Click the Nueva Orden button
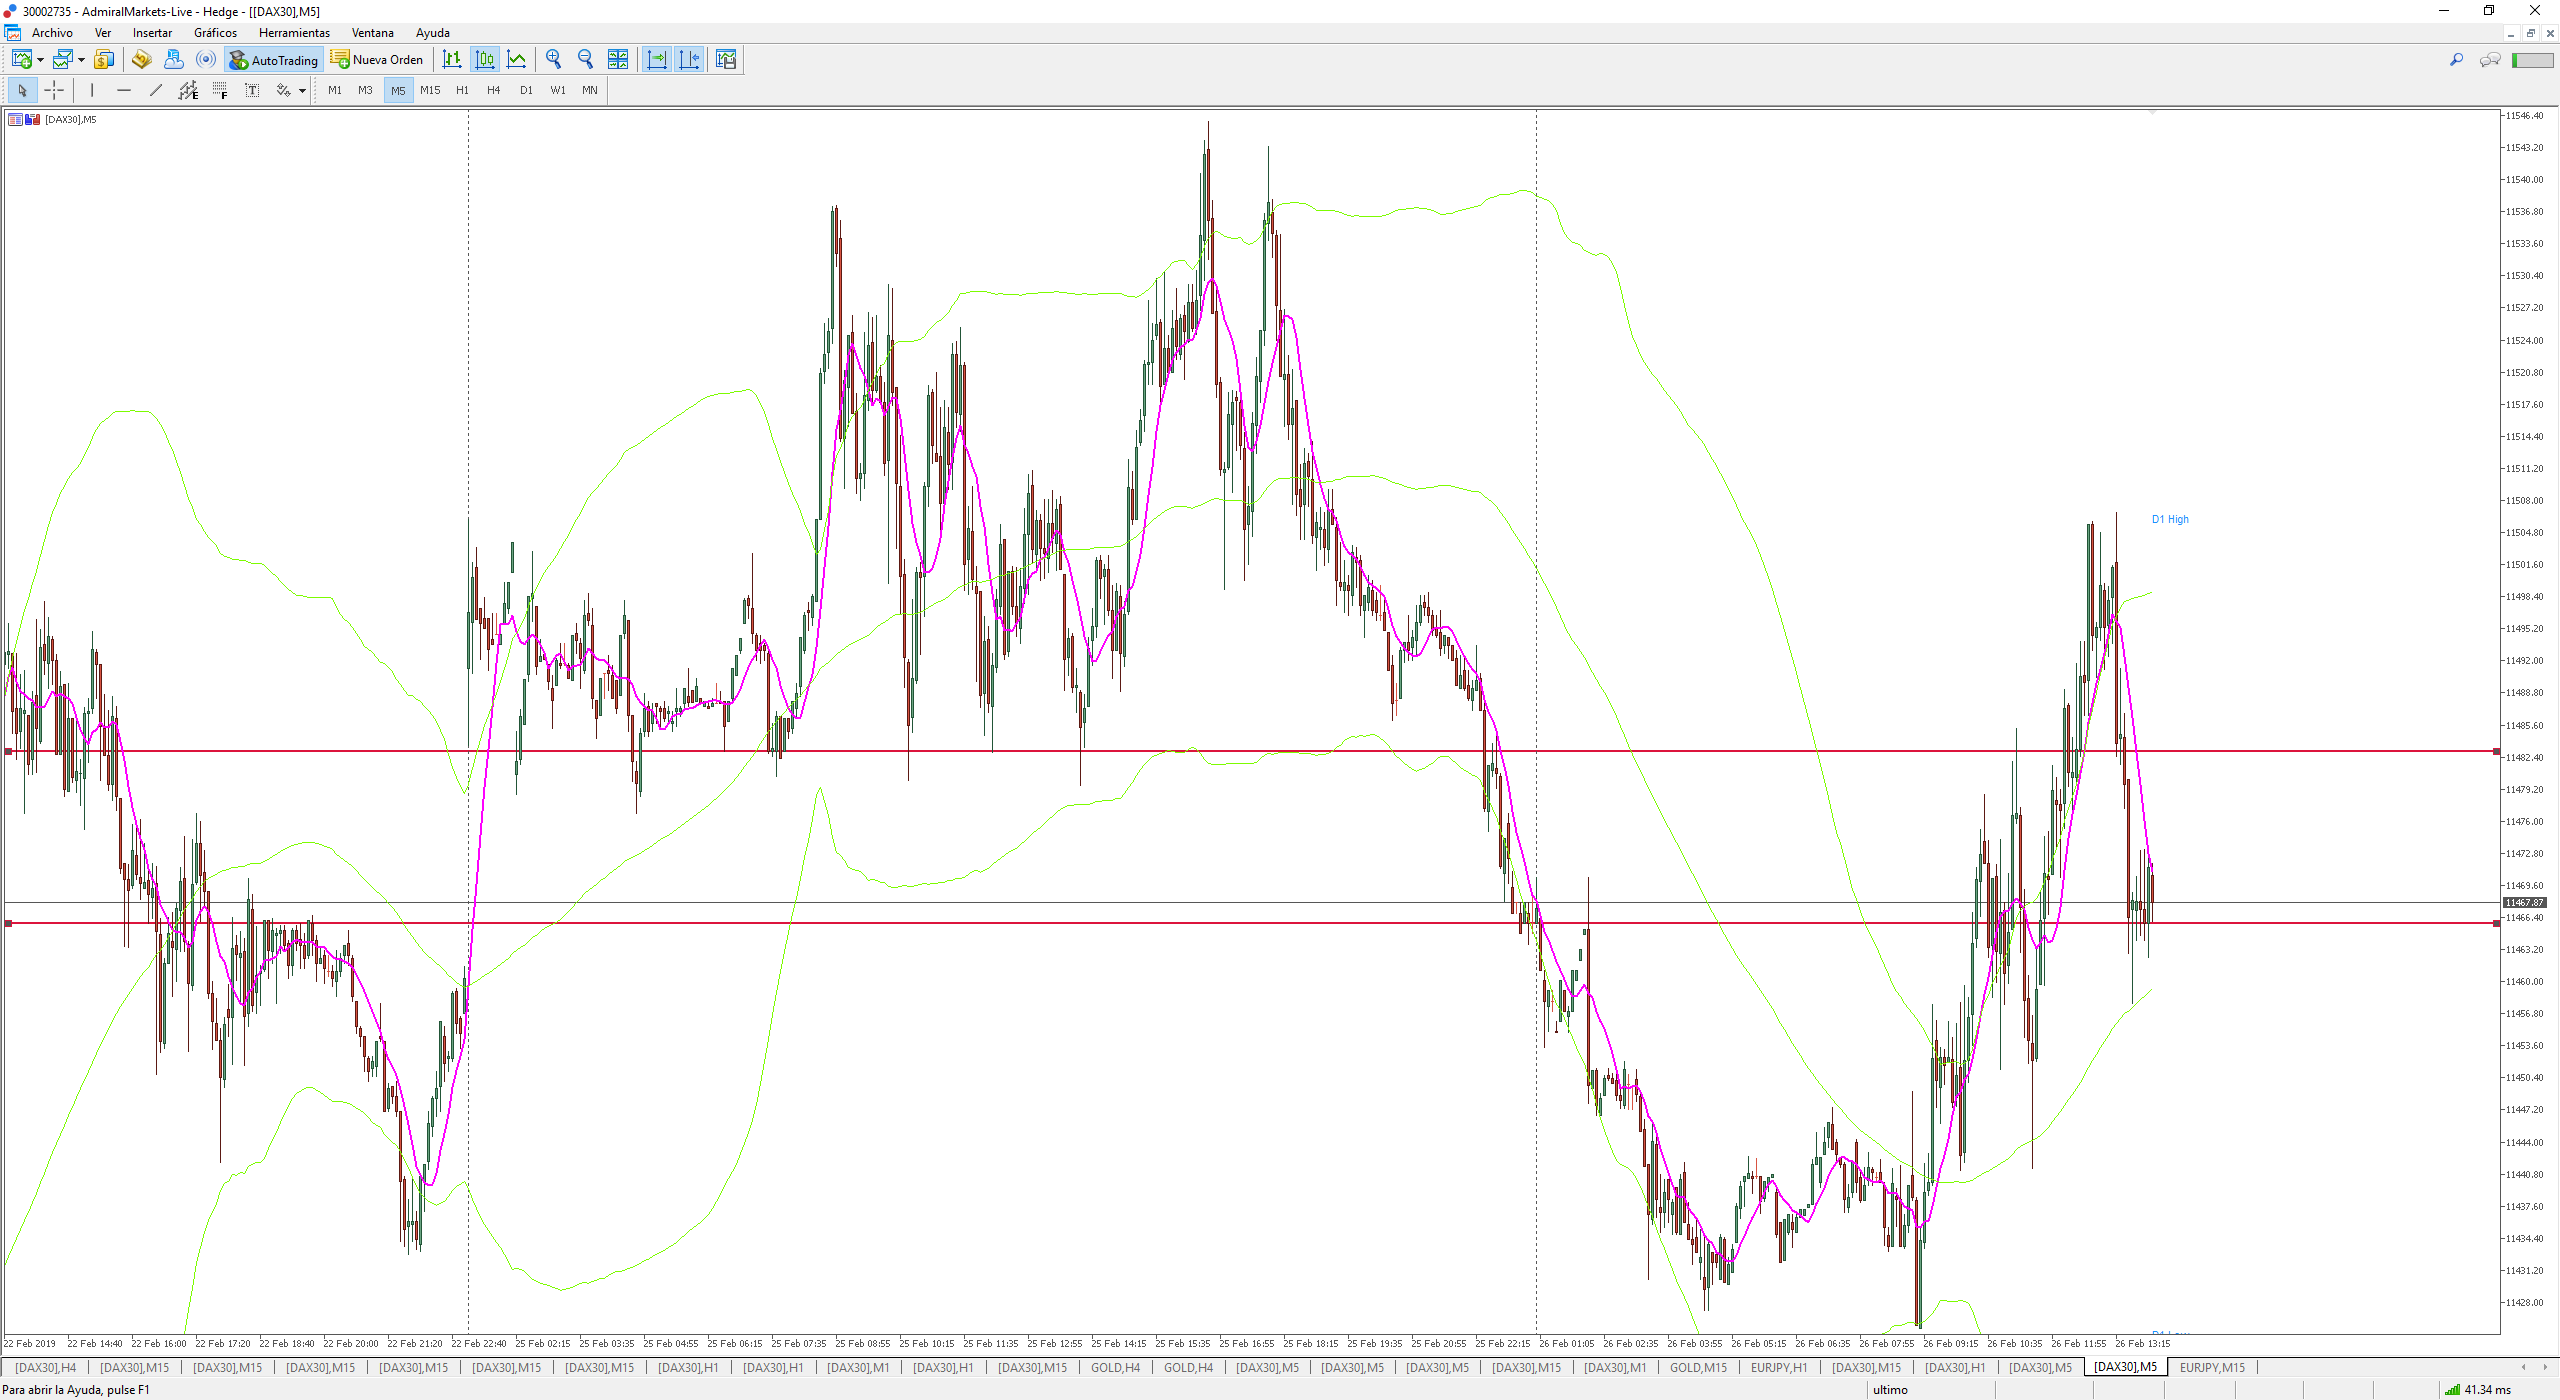This screenshot has width=2560, height=1400. pyautogui.click(x=377, y=60)
